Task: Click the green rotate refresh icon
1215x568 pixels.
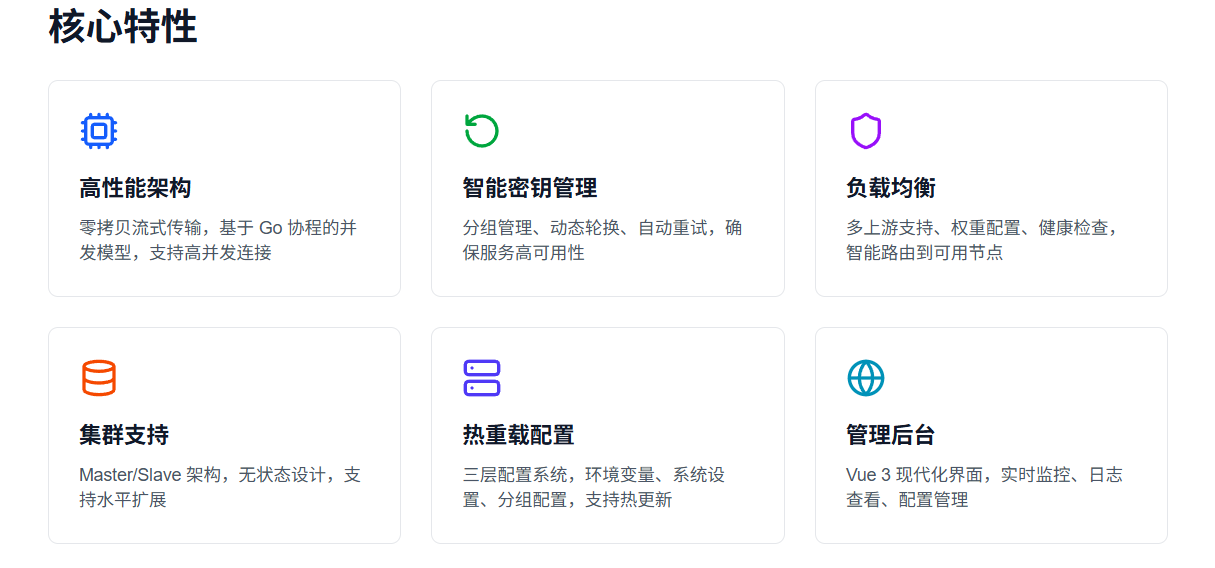Action: [481, 131]
